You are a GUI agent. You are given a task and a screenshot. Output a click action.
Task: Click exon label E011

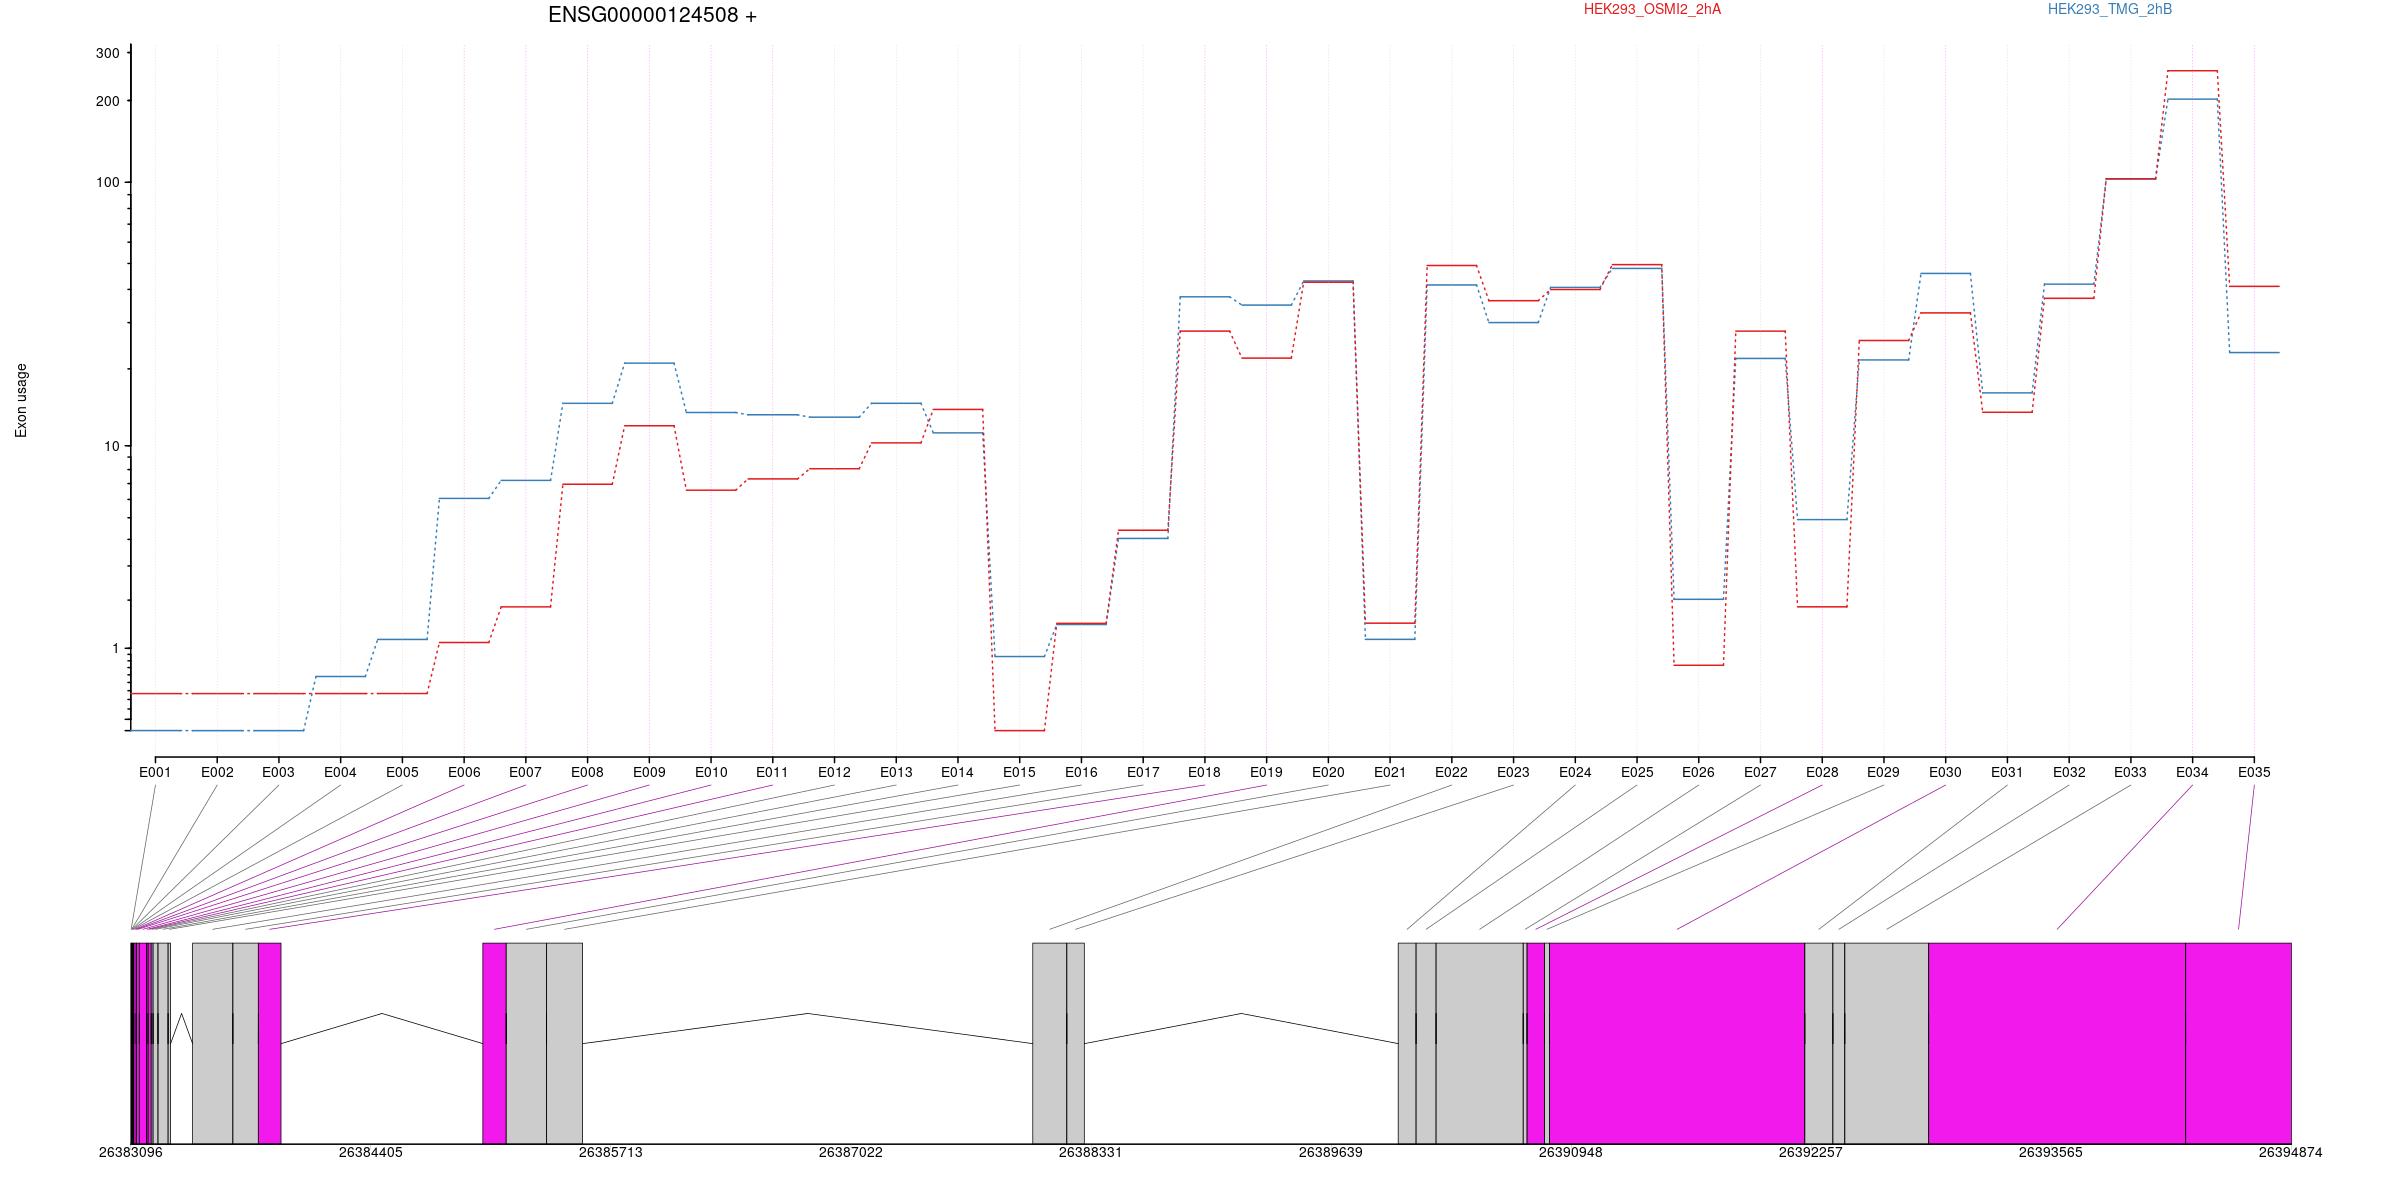click(772, 772)
